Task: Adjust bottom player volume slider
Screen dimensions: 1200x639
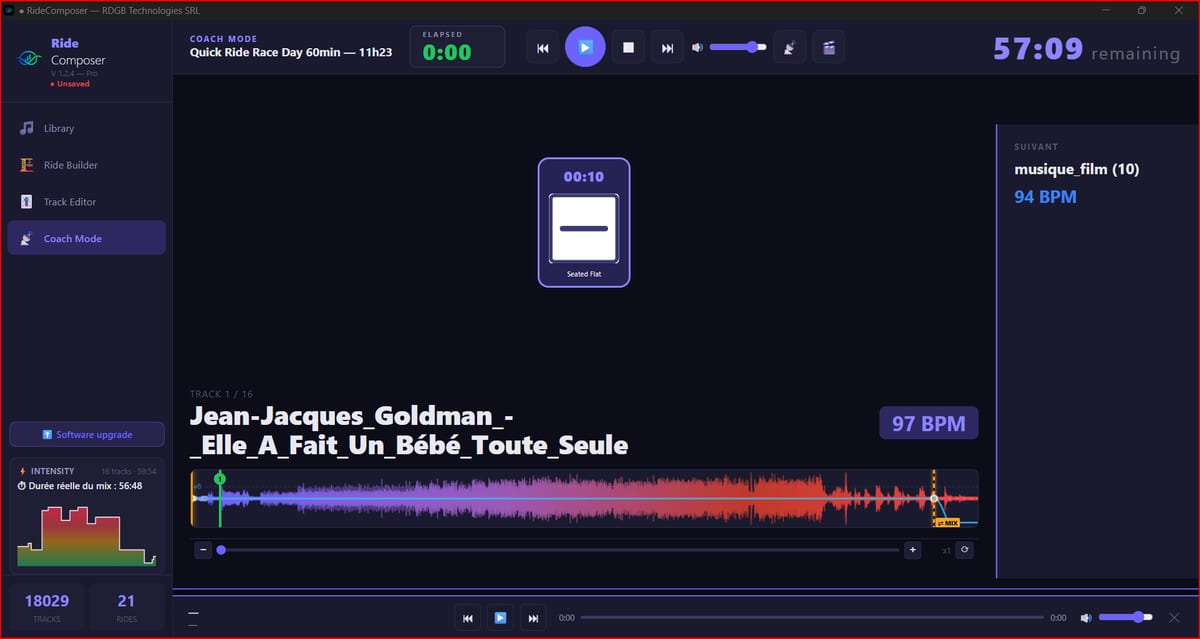Action: pyautogui.click(x=1126, y=618)
